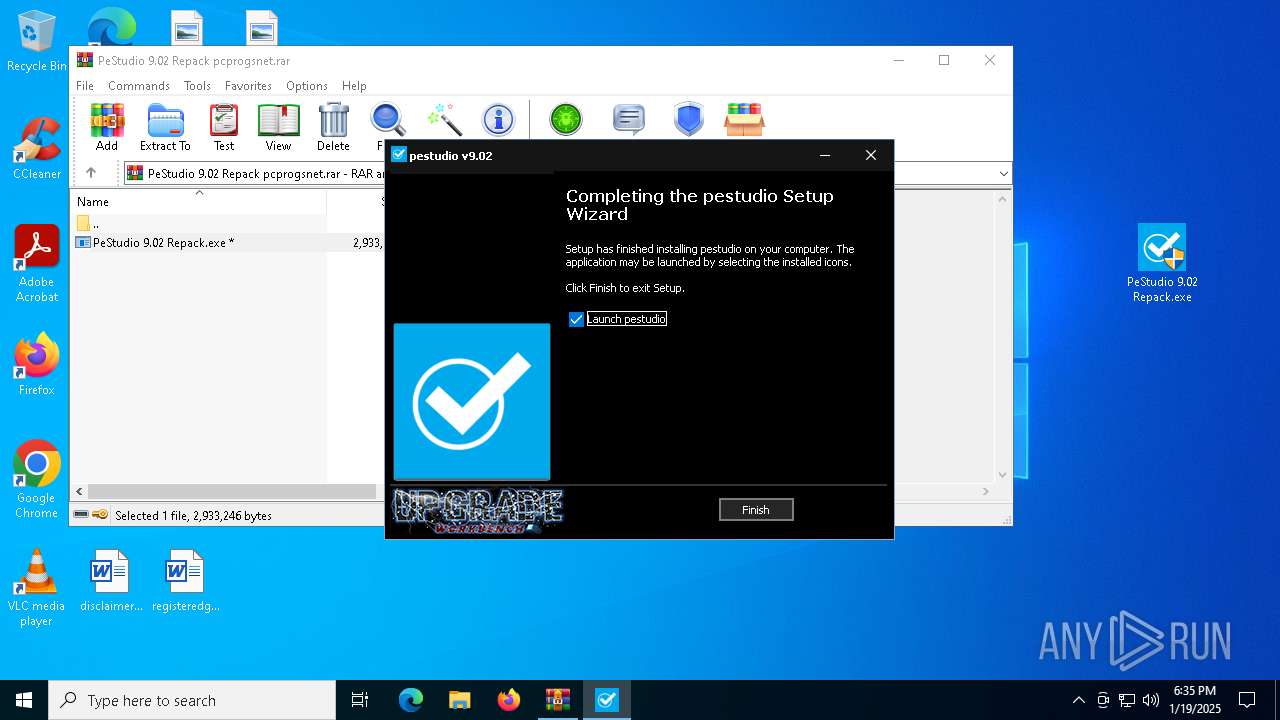Click the Test archive icon
Viewport: 1280px width, 720px height.
point(224,127)
